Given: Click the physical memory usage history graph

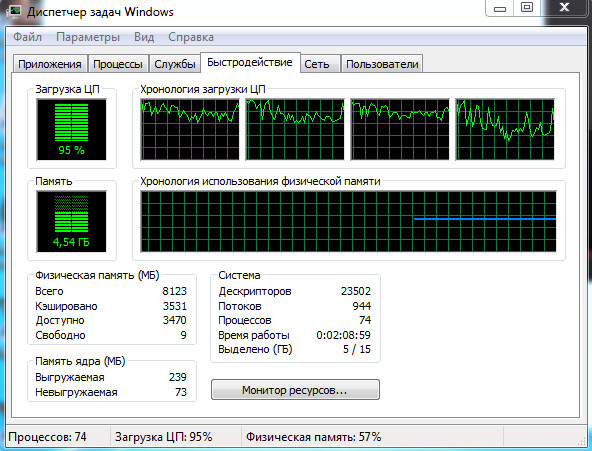Looking at the screenshot, I should tap(348, 222).
